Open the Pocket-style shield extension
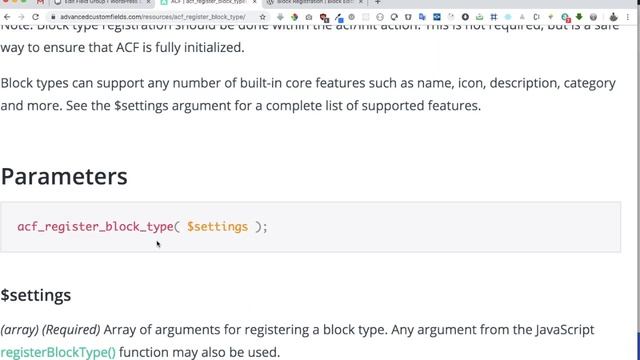The width and height of the screenshot is (640, 360). coord(408,17)
